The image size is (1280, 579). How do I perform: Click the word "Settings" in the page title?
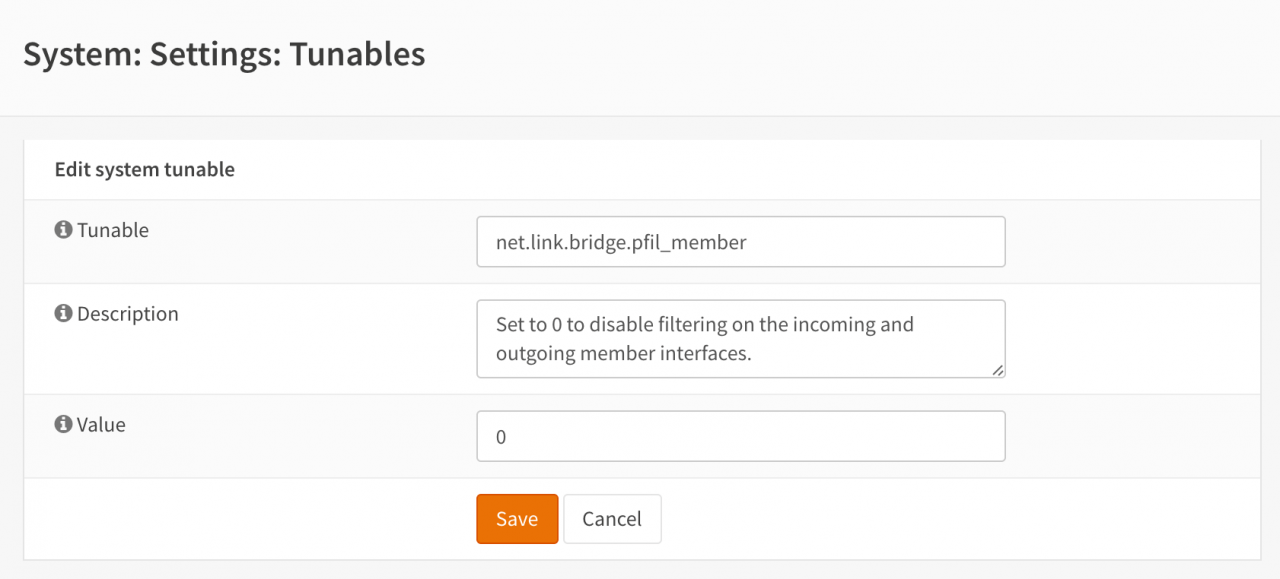[210, 54]
